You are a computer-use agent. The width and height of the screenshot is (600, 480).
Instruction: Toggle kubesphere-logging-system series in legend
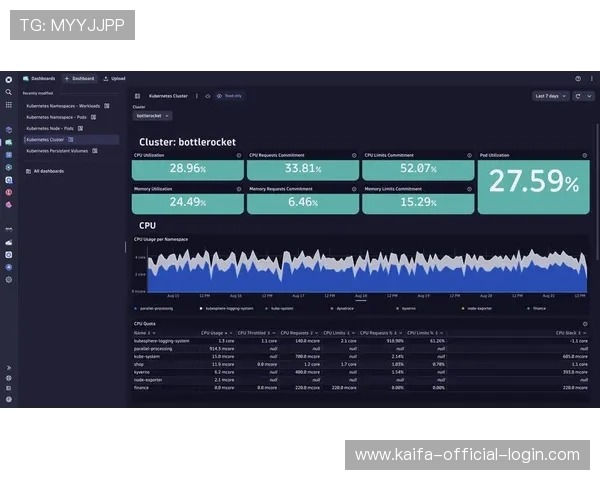coord(227,309)
